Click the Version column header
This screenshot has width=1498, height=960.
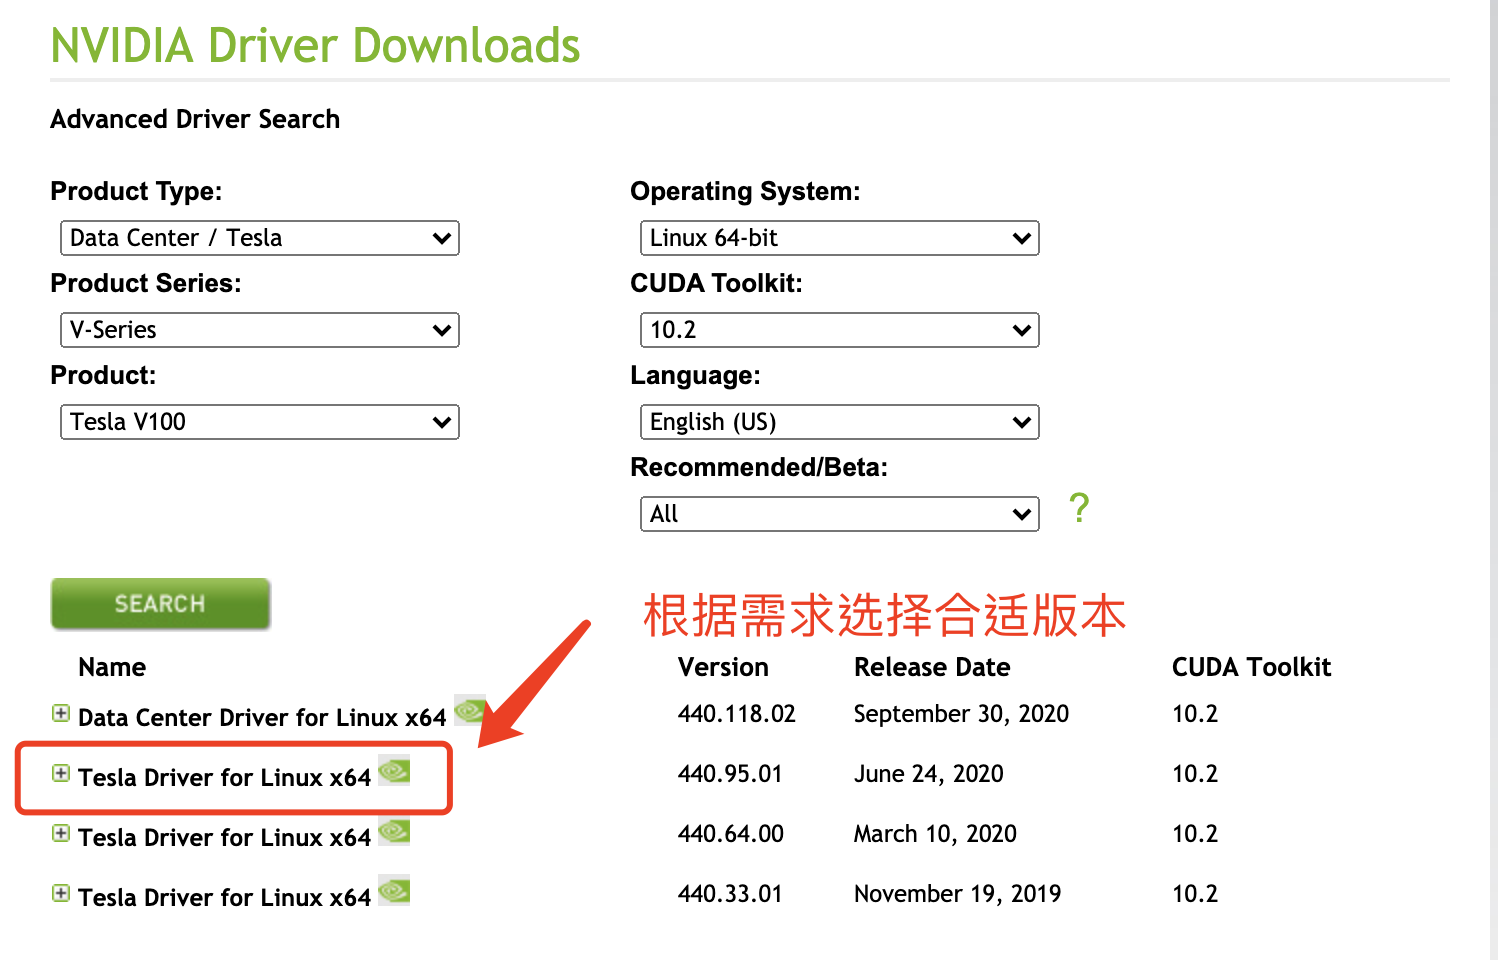pyautogui.click(x=723, y=667)
